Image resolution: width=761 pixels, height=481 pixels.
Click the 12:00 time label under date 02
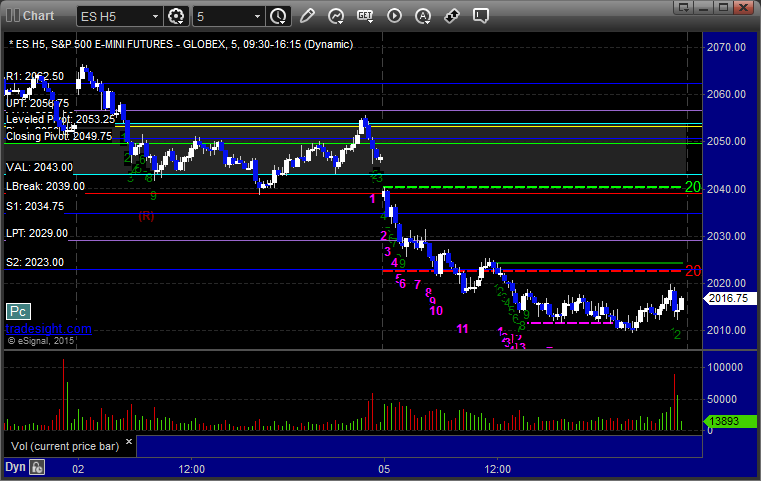tap(192, 469)
